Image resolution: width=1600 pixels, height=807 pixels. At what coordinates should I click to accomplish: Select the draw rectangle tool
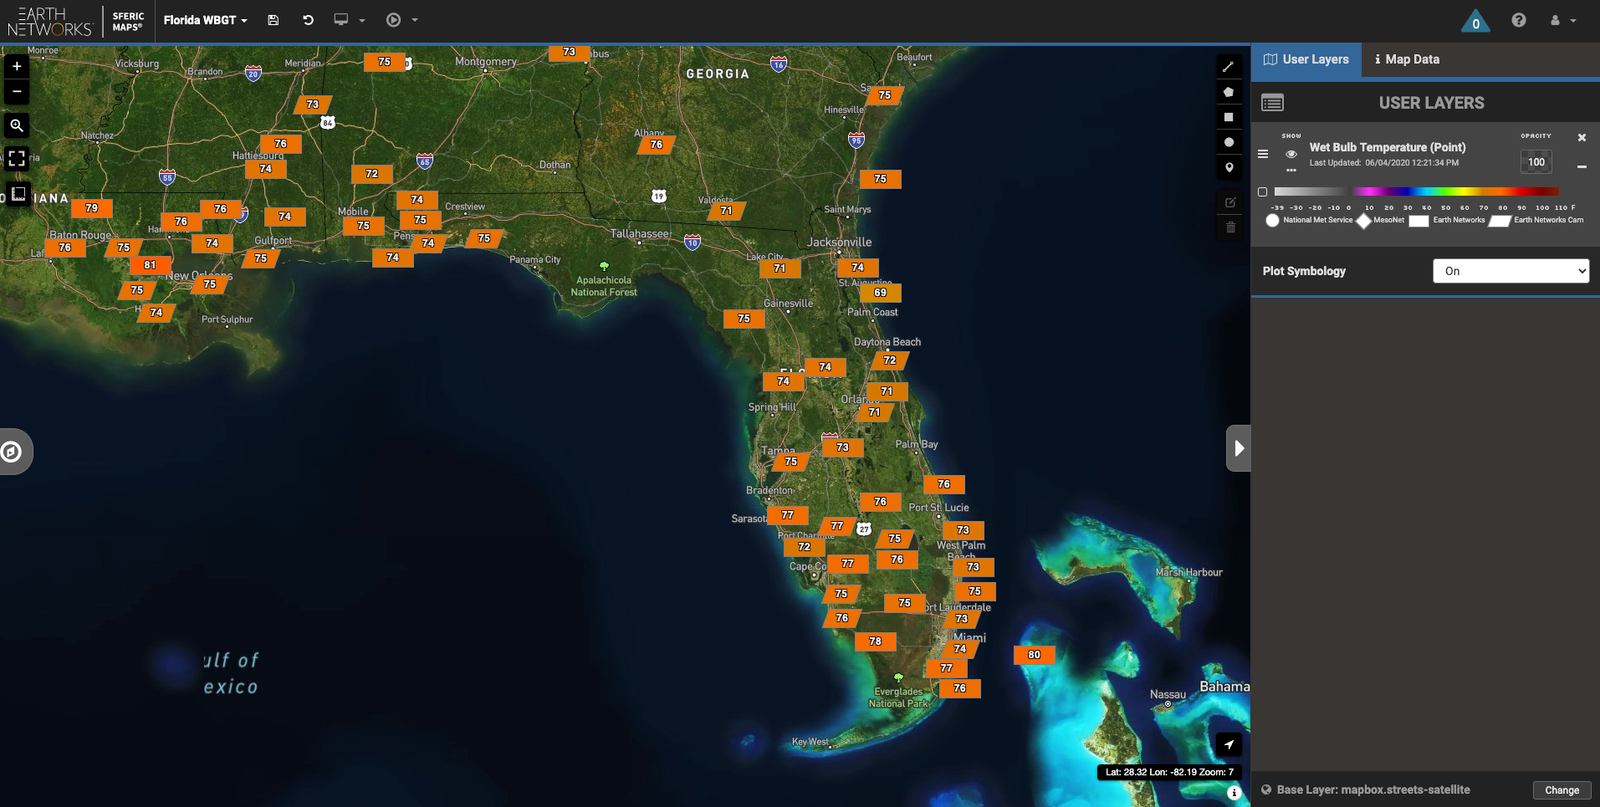(x=1229, y=117)
